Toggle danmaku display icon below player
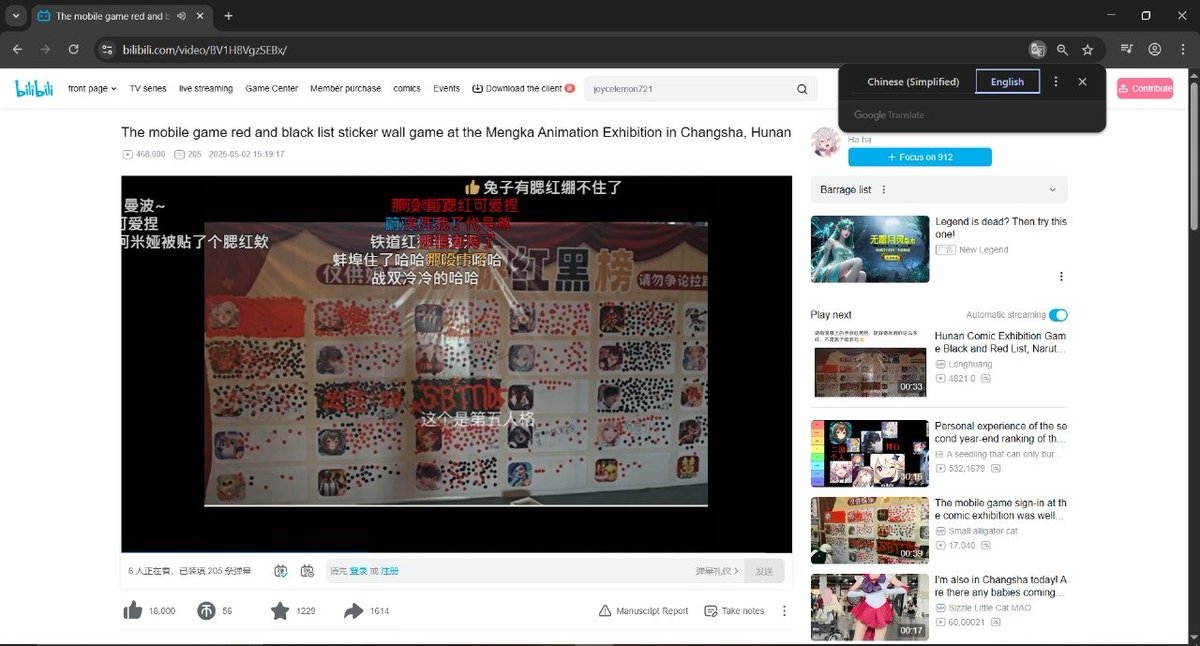Viewport: 1200px width, 646px height. click(281, 570)
